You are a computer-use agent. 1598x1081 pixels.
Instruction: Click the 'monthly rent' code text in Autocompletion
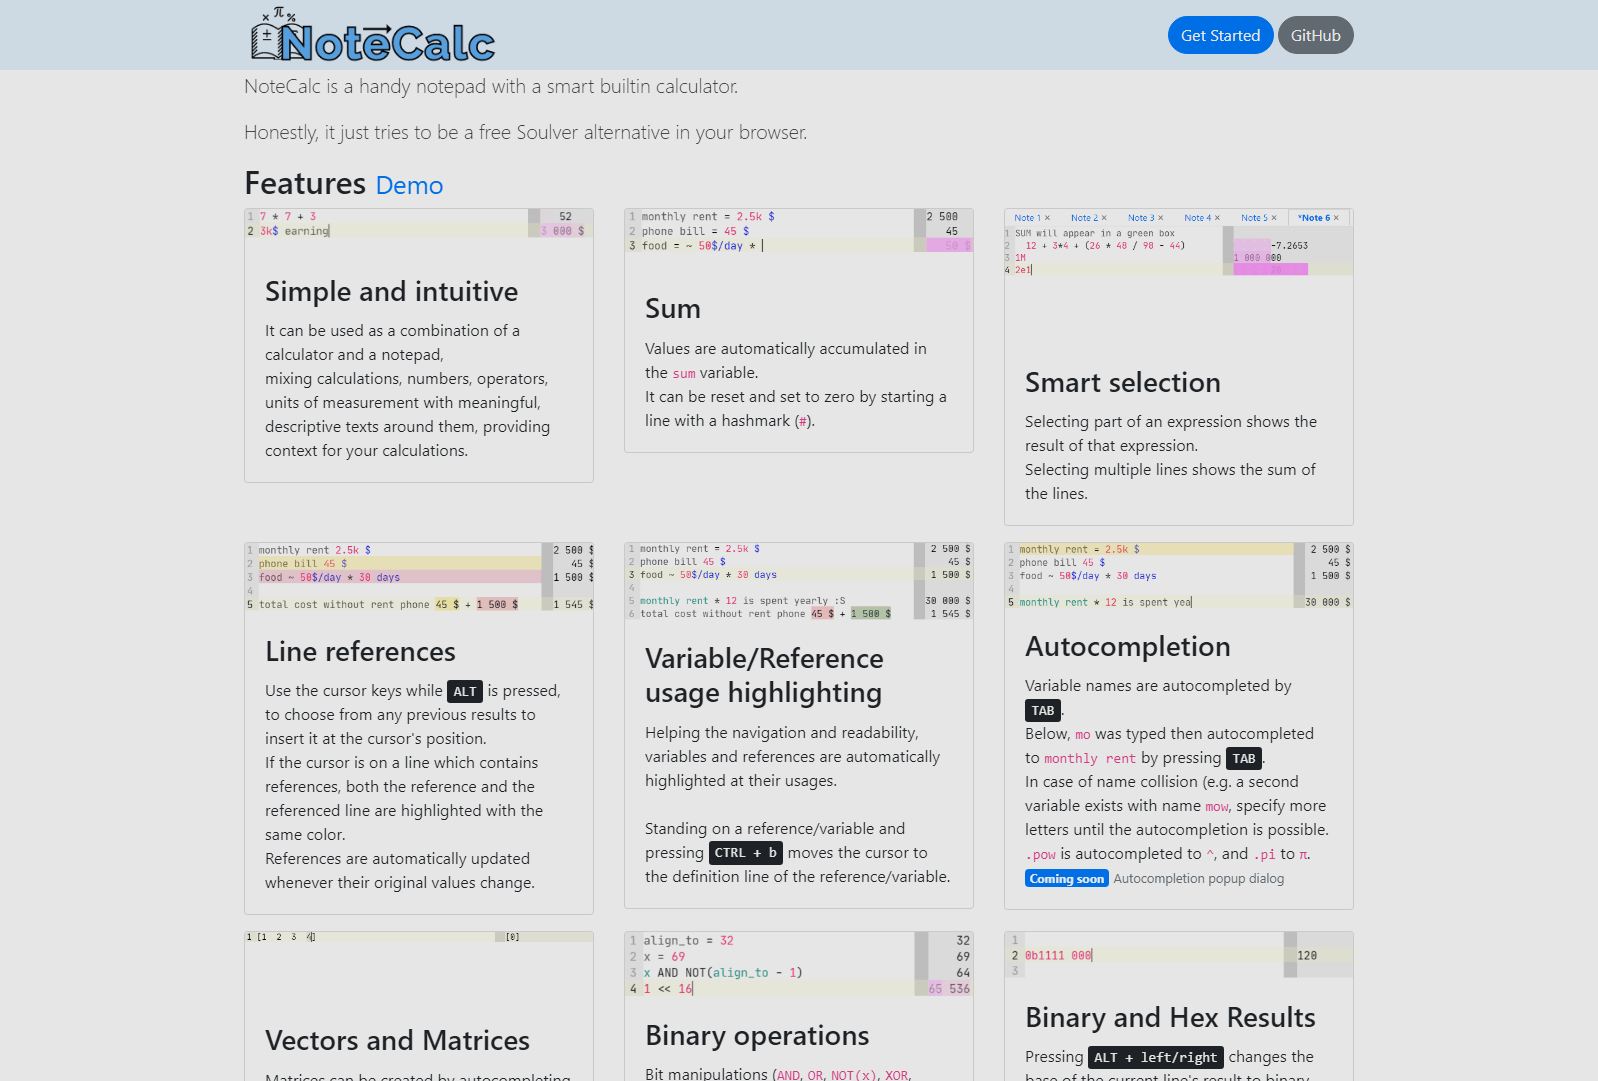point(1090,759)
